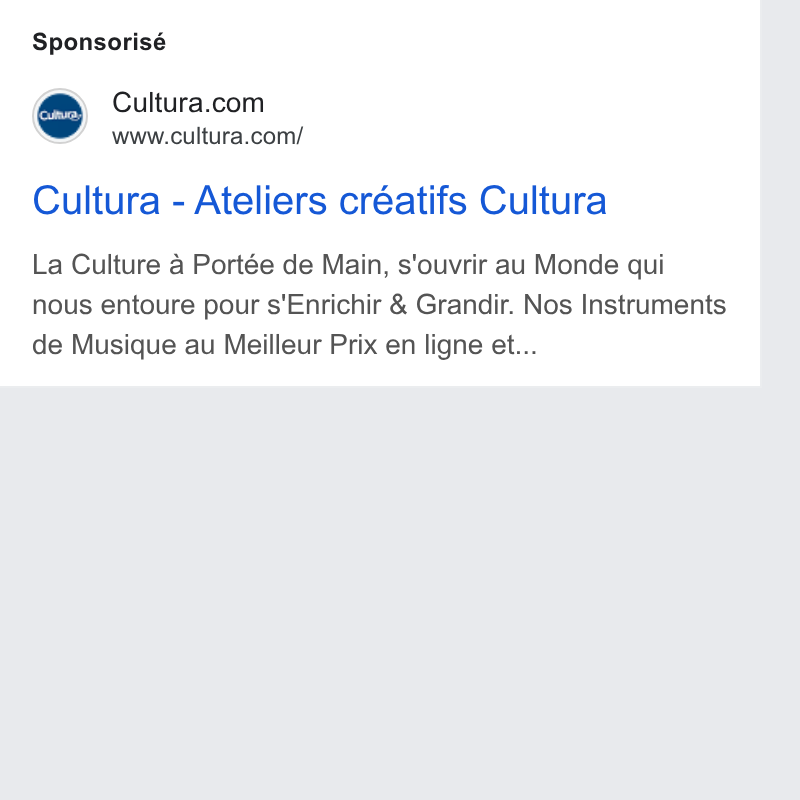The width and height of the screenshot is (800, 800).
Task: Click the ad description starting La Culture
Action: click(379, 305)
